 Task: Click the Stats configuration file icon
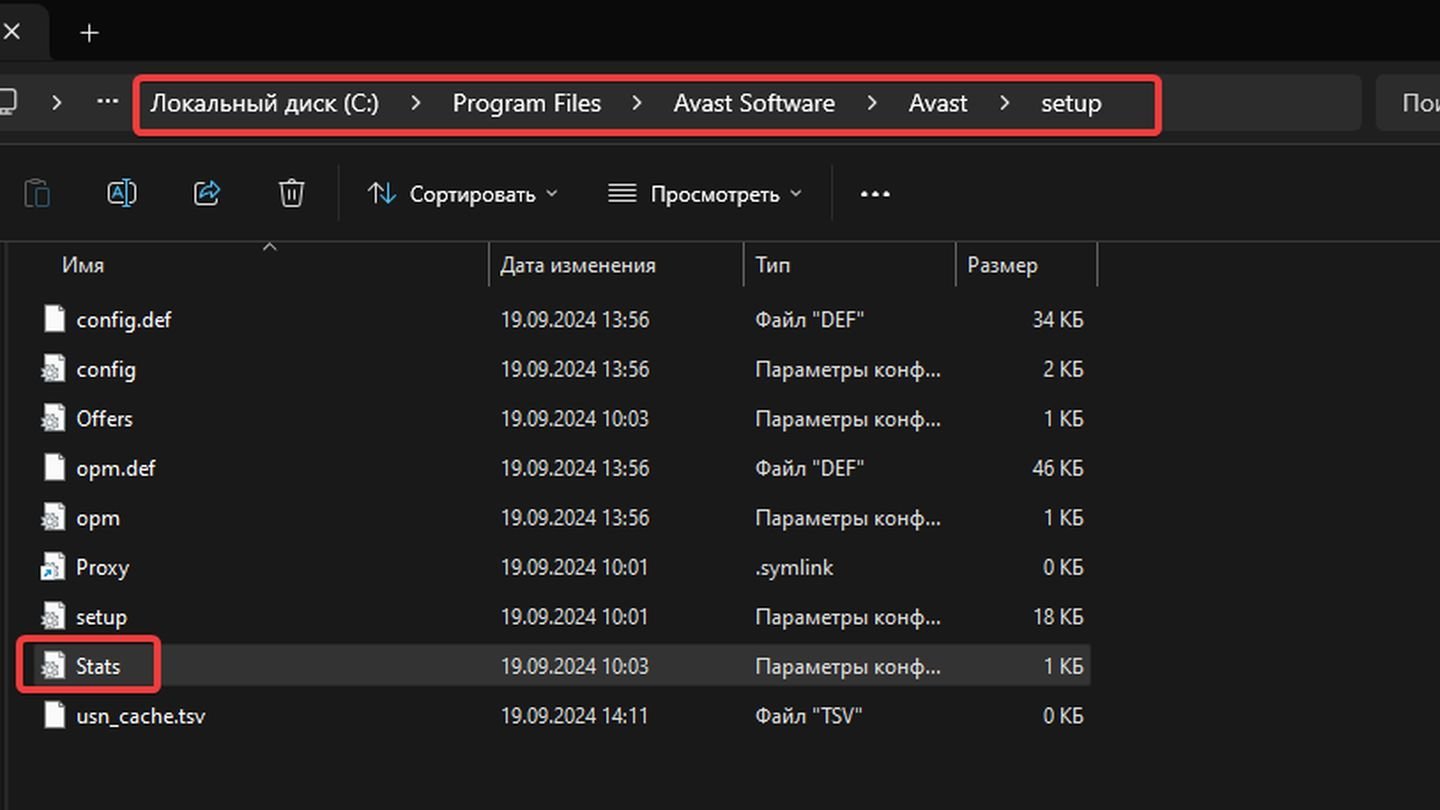click(53, 666)
